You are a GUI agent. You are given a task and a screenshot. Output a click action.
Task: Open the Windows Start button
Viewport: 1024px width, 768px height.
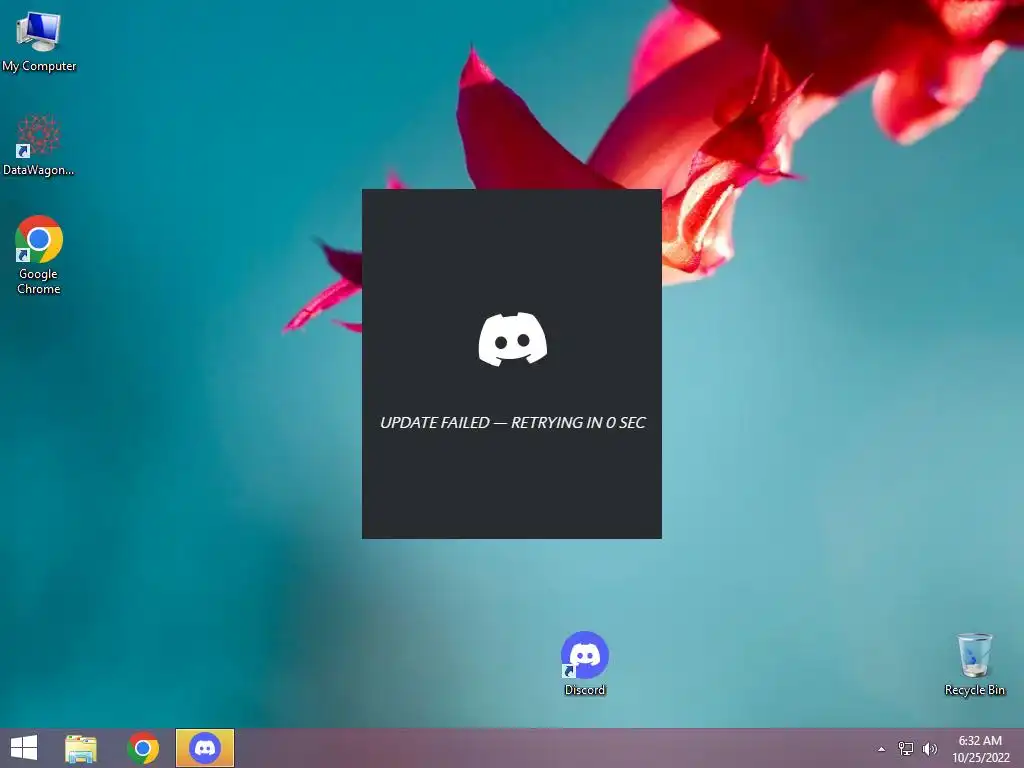click(24, 748)
